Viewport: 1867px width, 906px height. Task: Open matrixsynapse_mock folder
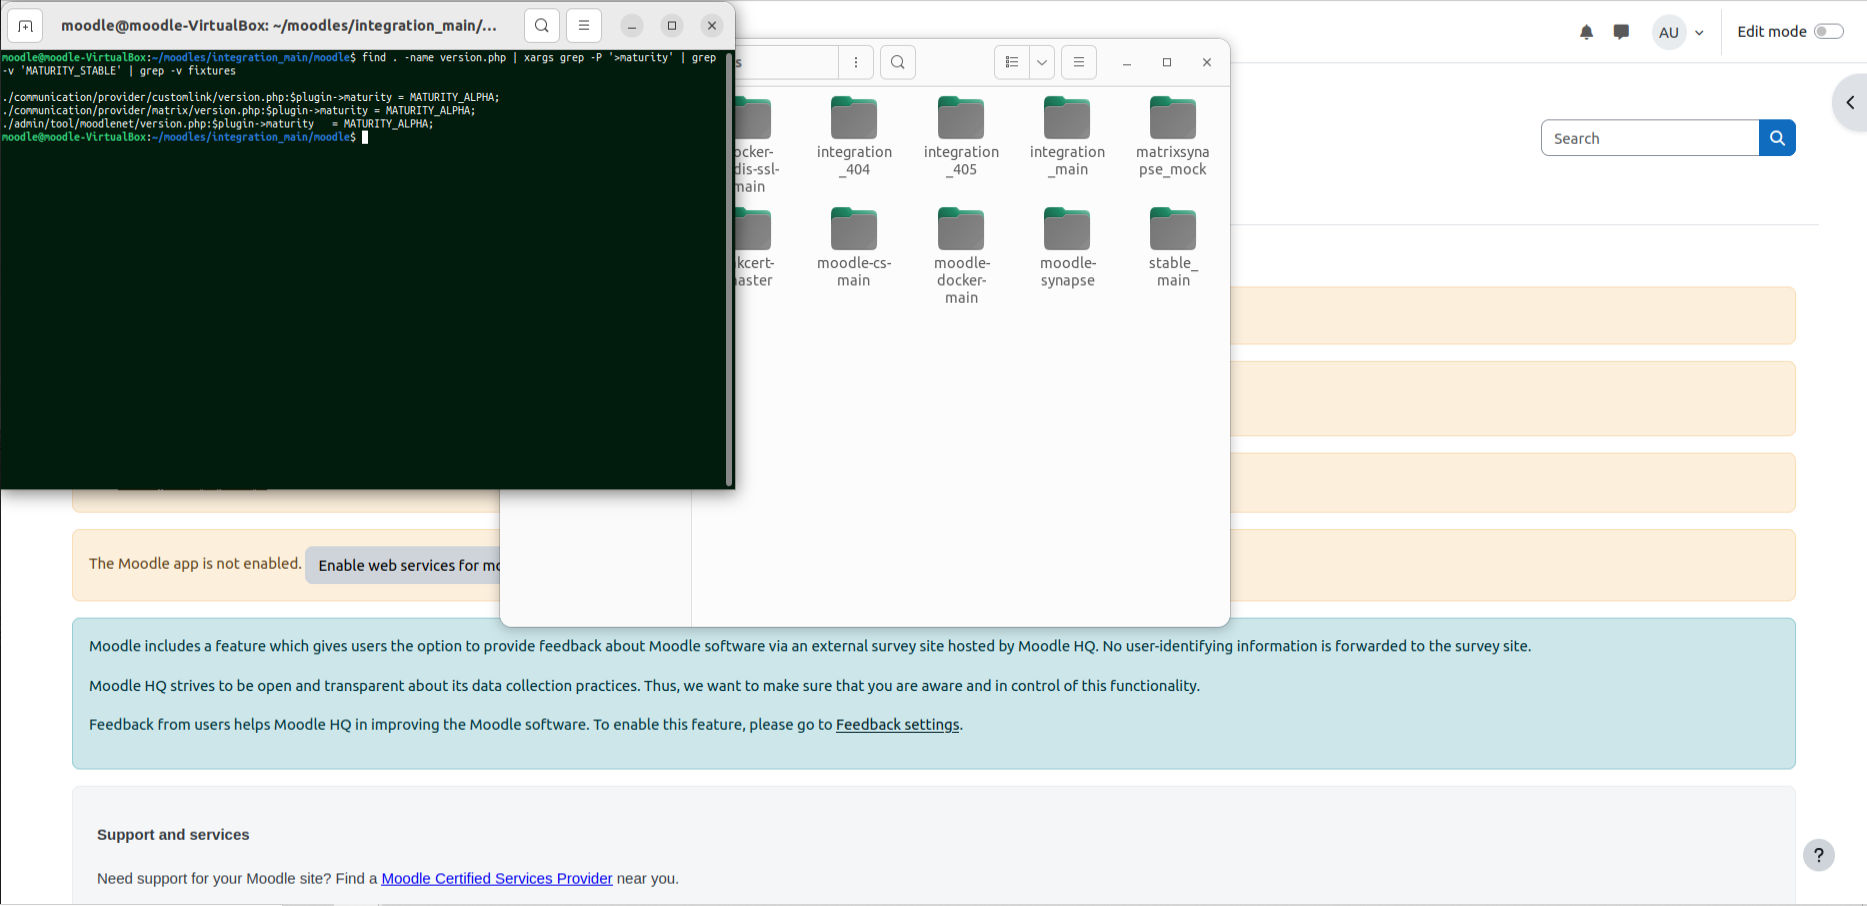[x=1173, y=137]
